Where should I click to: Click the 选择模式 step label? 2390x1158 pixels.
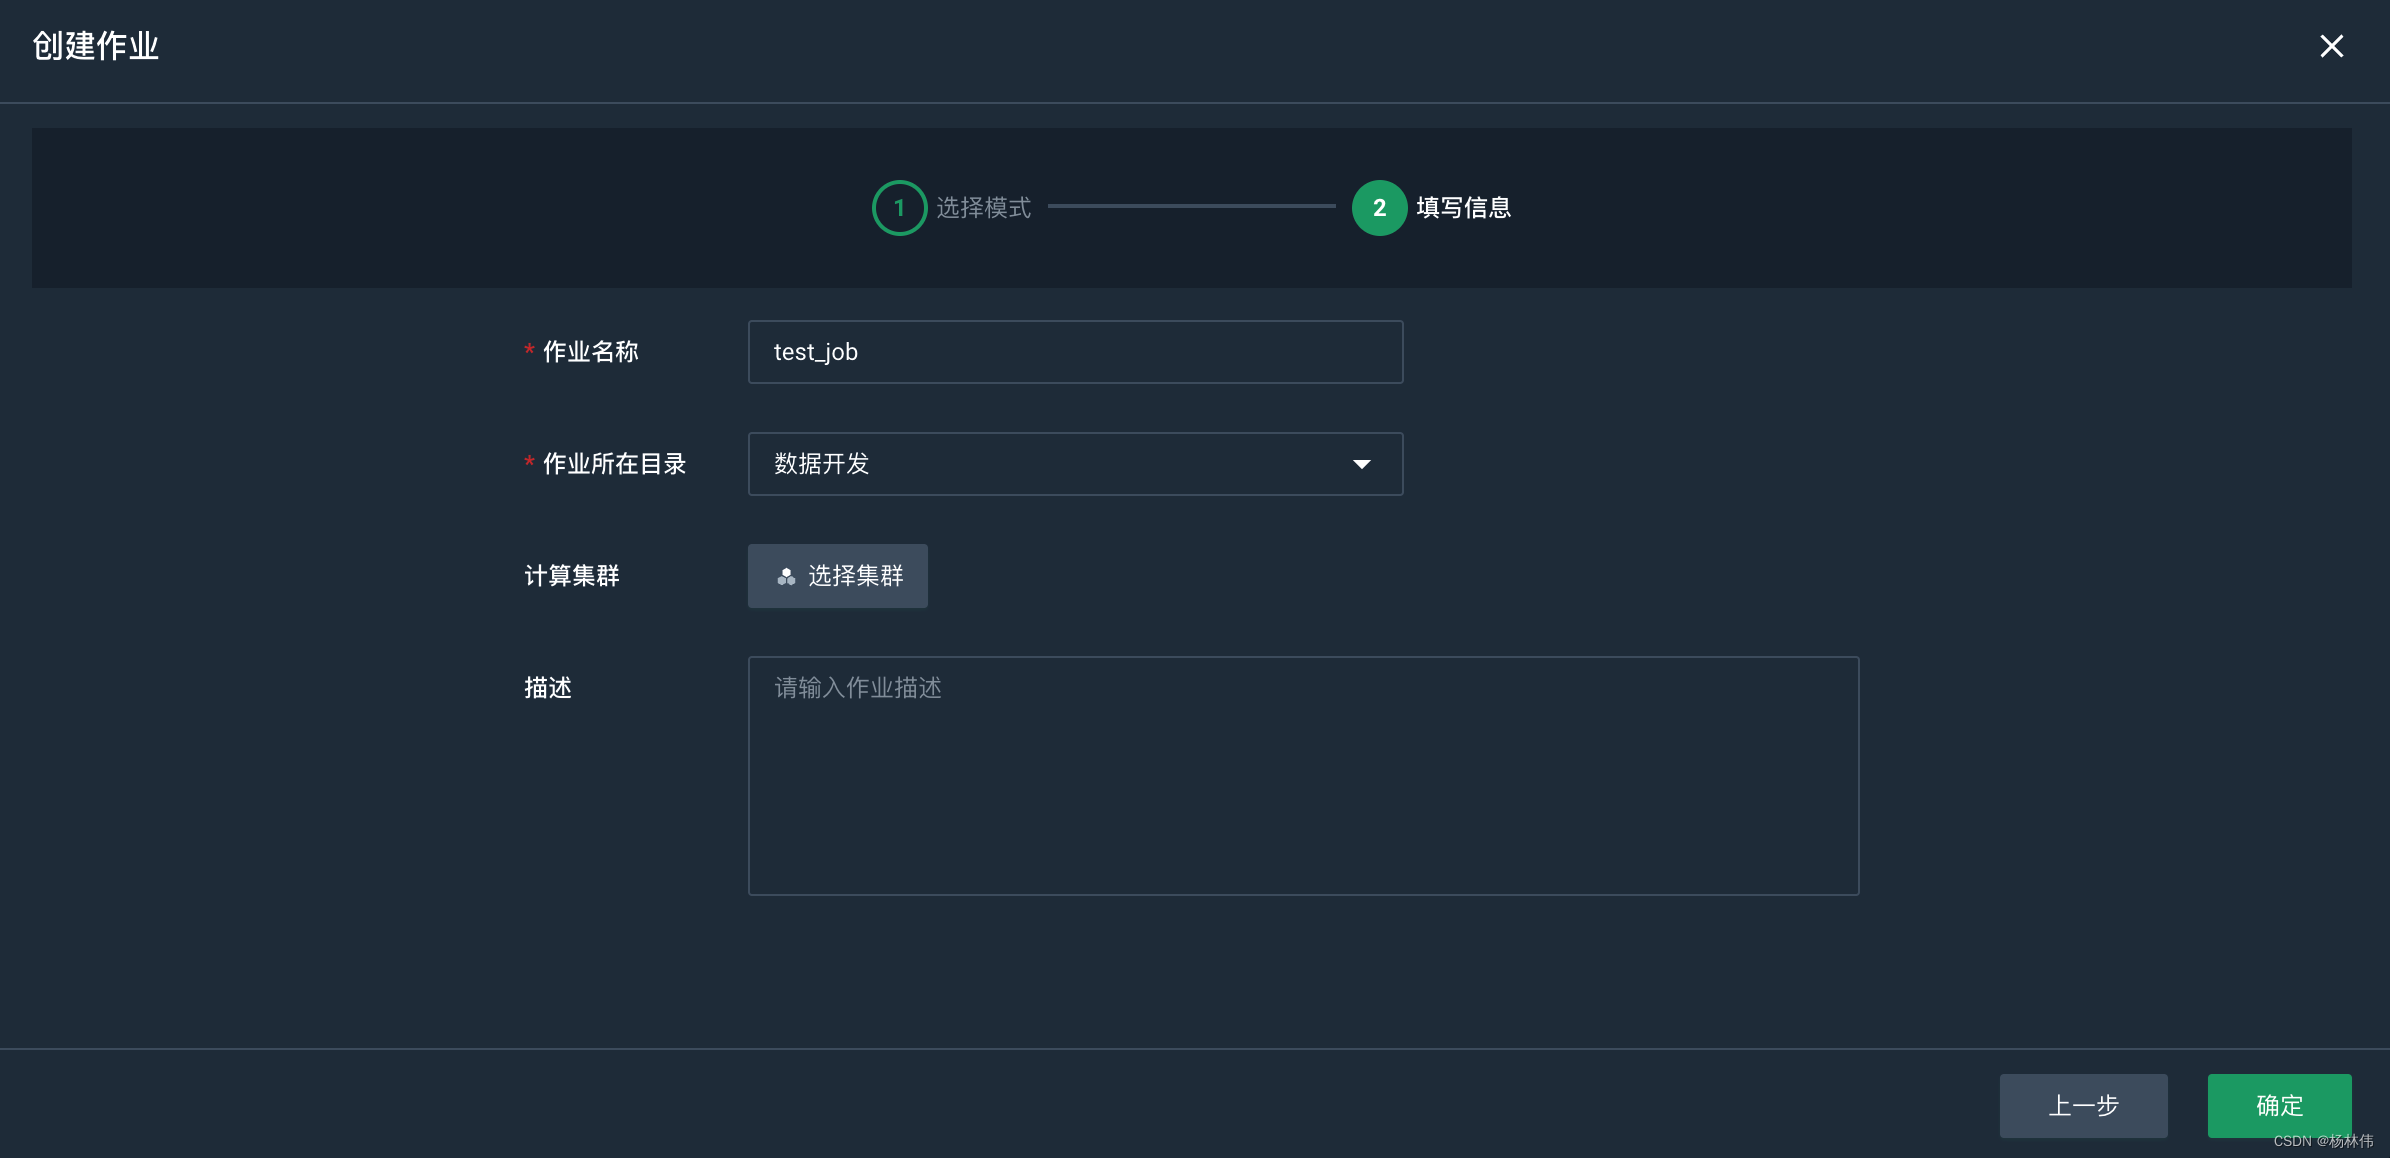pos(983,208)
